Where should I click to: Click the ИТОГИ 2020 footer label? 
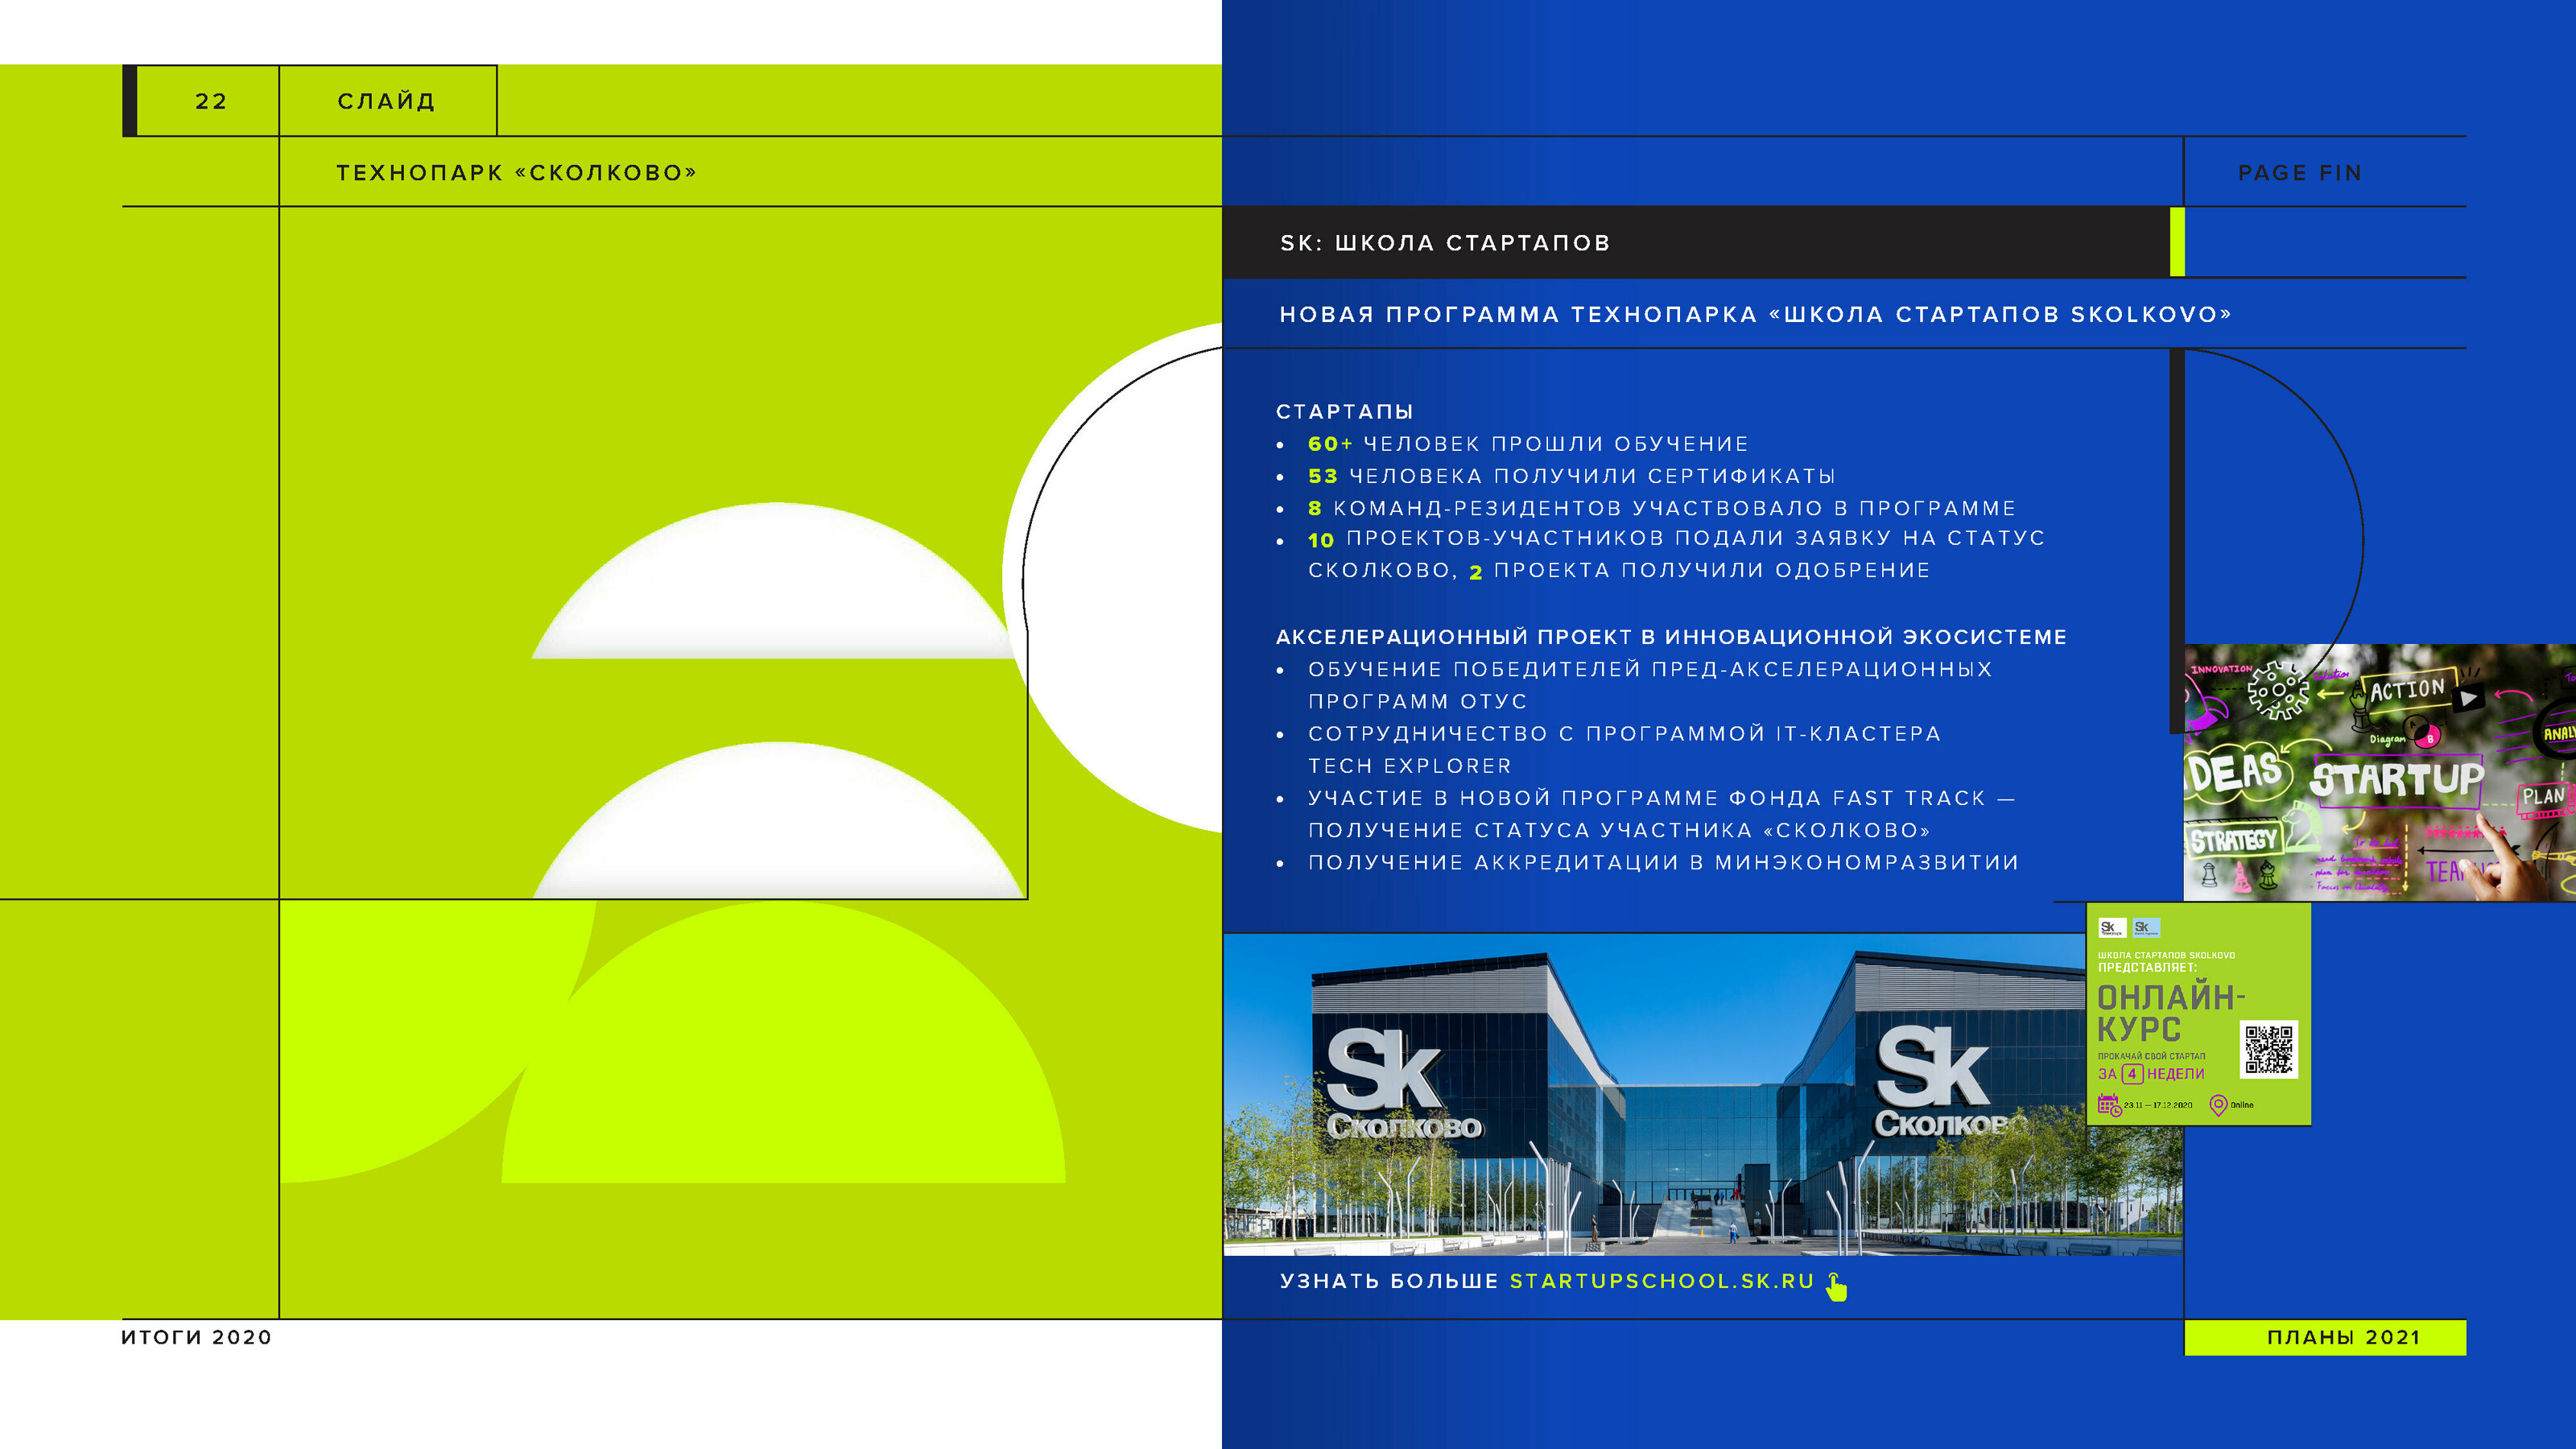pyautogui.click(x=196, y=1337)
